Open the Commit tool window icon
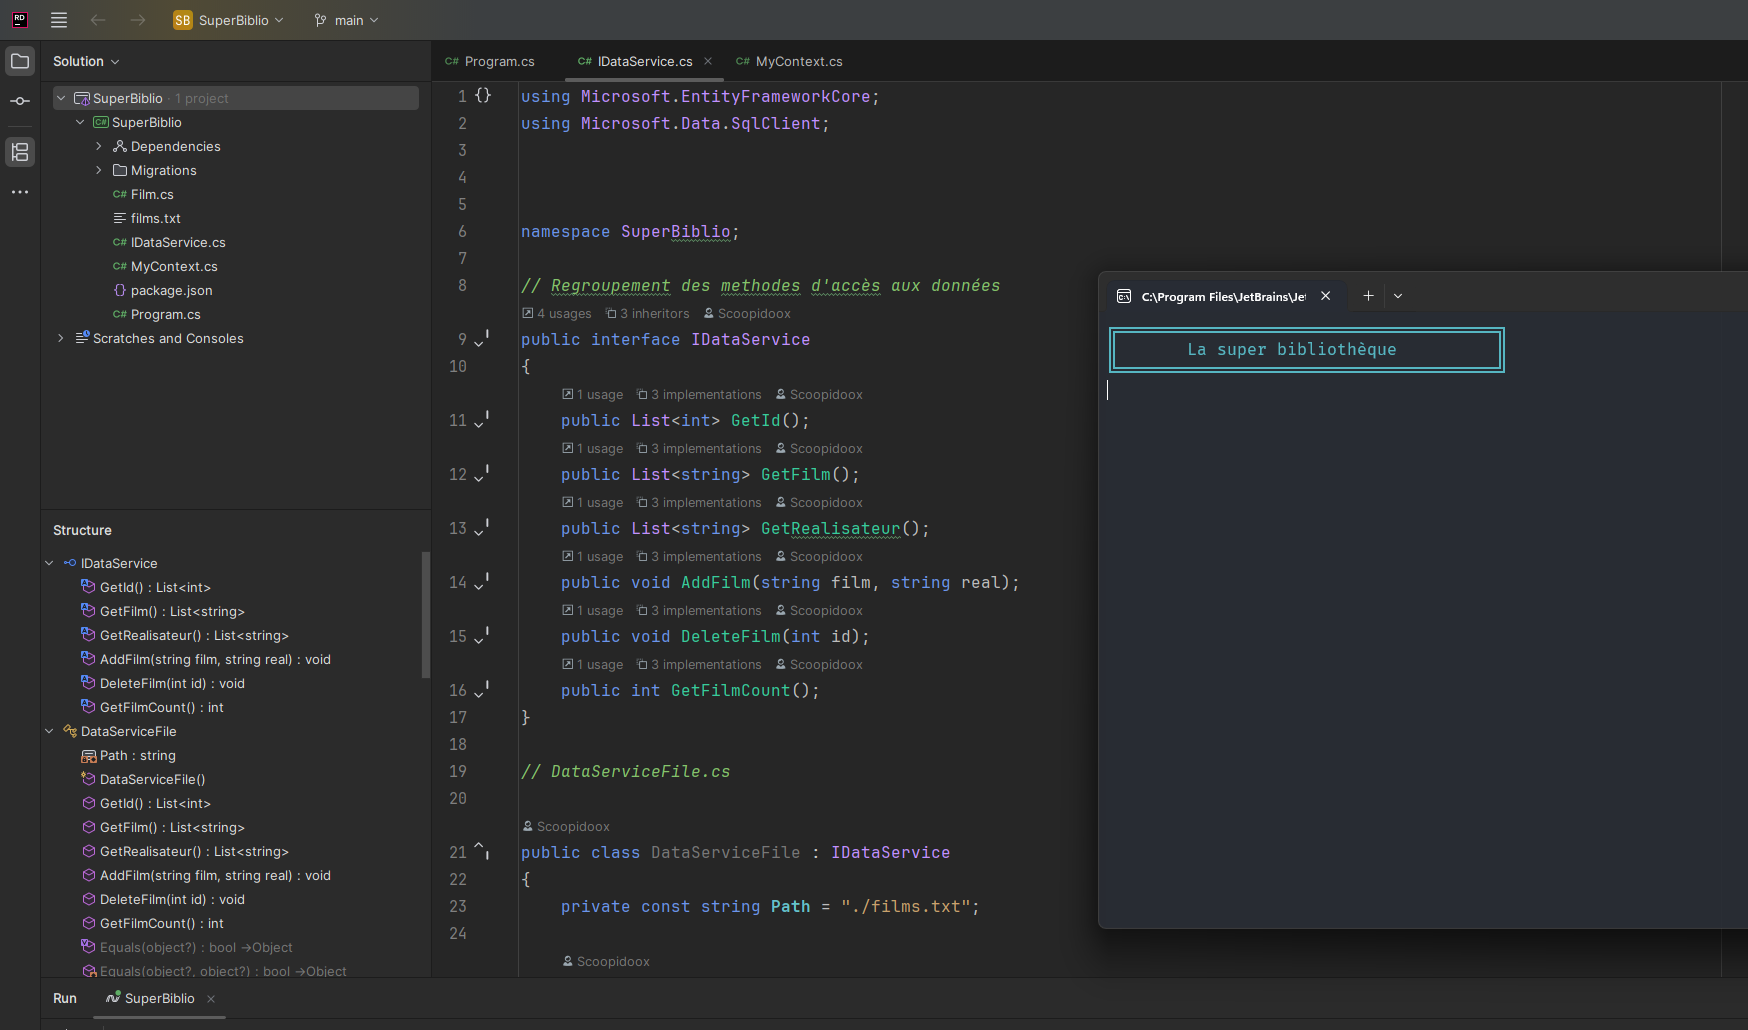Image resolution: width=1748 pixels, height=1030 pixels. (x=20, y=101)
